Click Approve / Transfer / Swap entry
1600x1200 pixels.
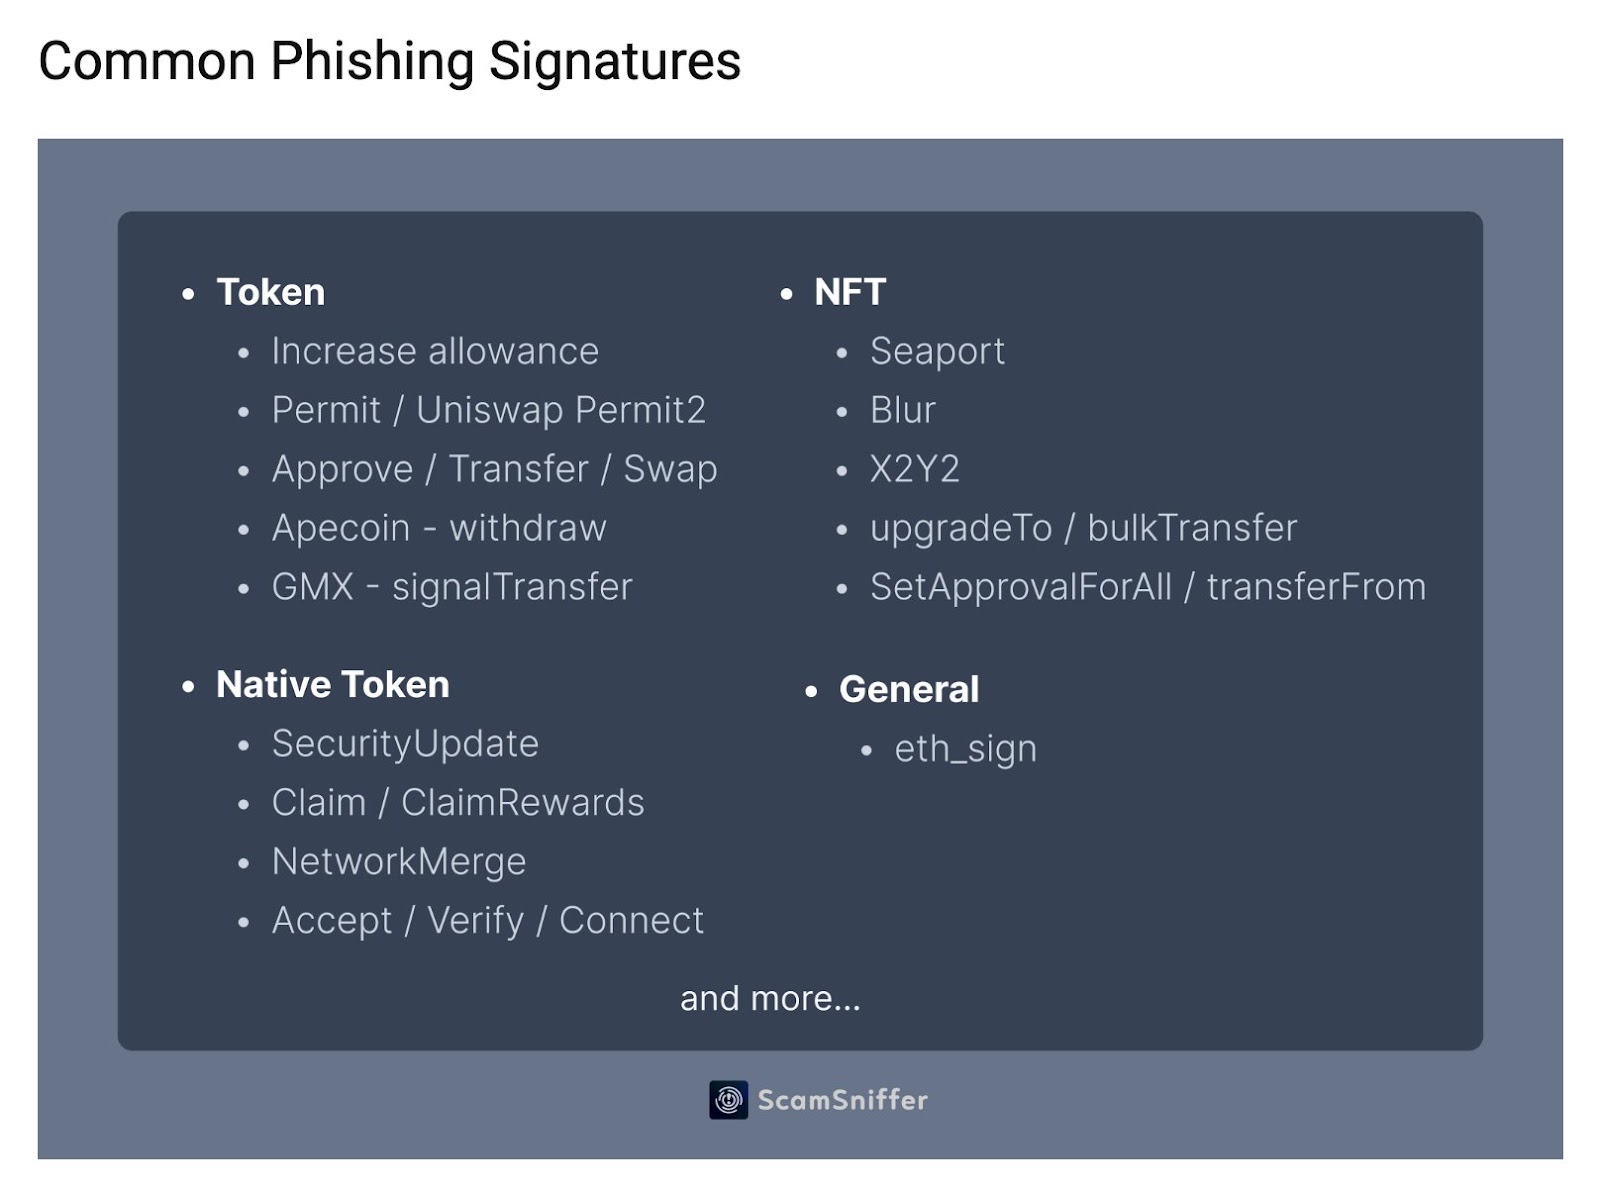[494, 469]
